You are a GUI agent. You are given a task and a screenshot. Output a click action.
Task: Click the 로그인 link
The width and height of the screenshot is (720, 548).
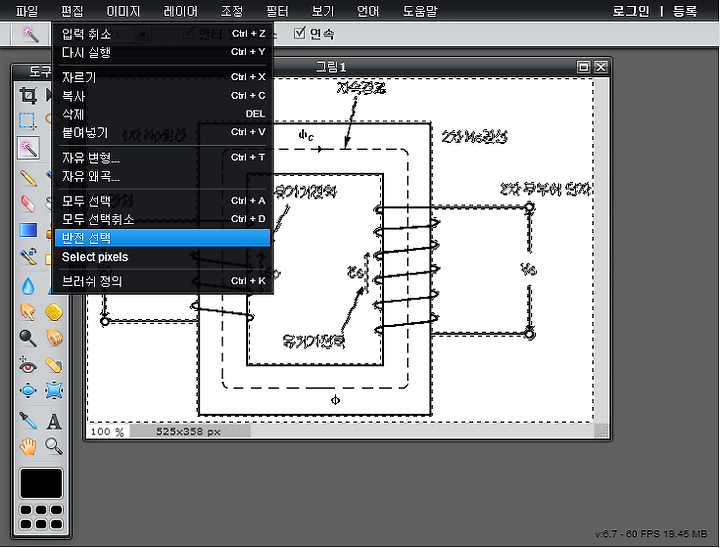click(631, 11)
